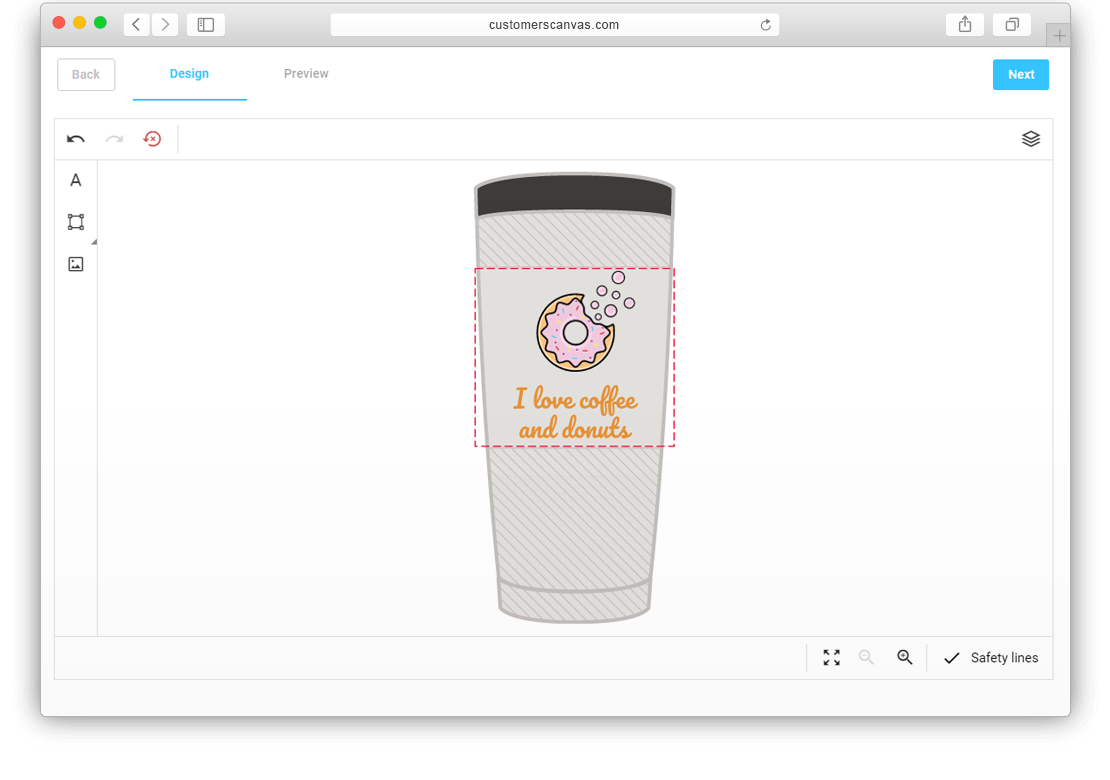Revert the design with the red reset icon
The image size is (1110, 780).
point(152,139)
